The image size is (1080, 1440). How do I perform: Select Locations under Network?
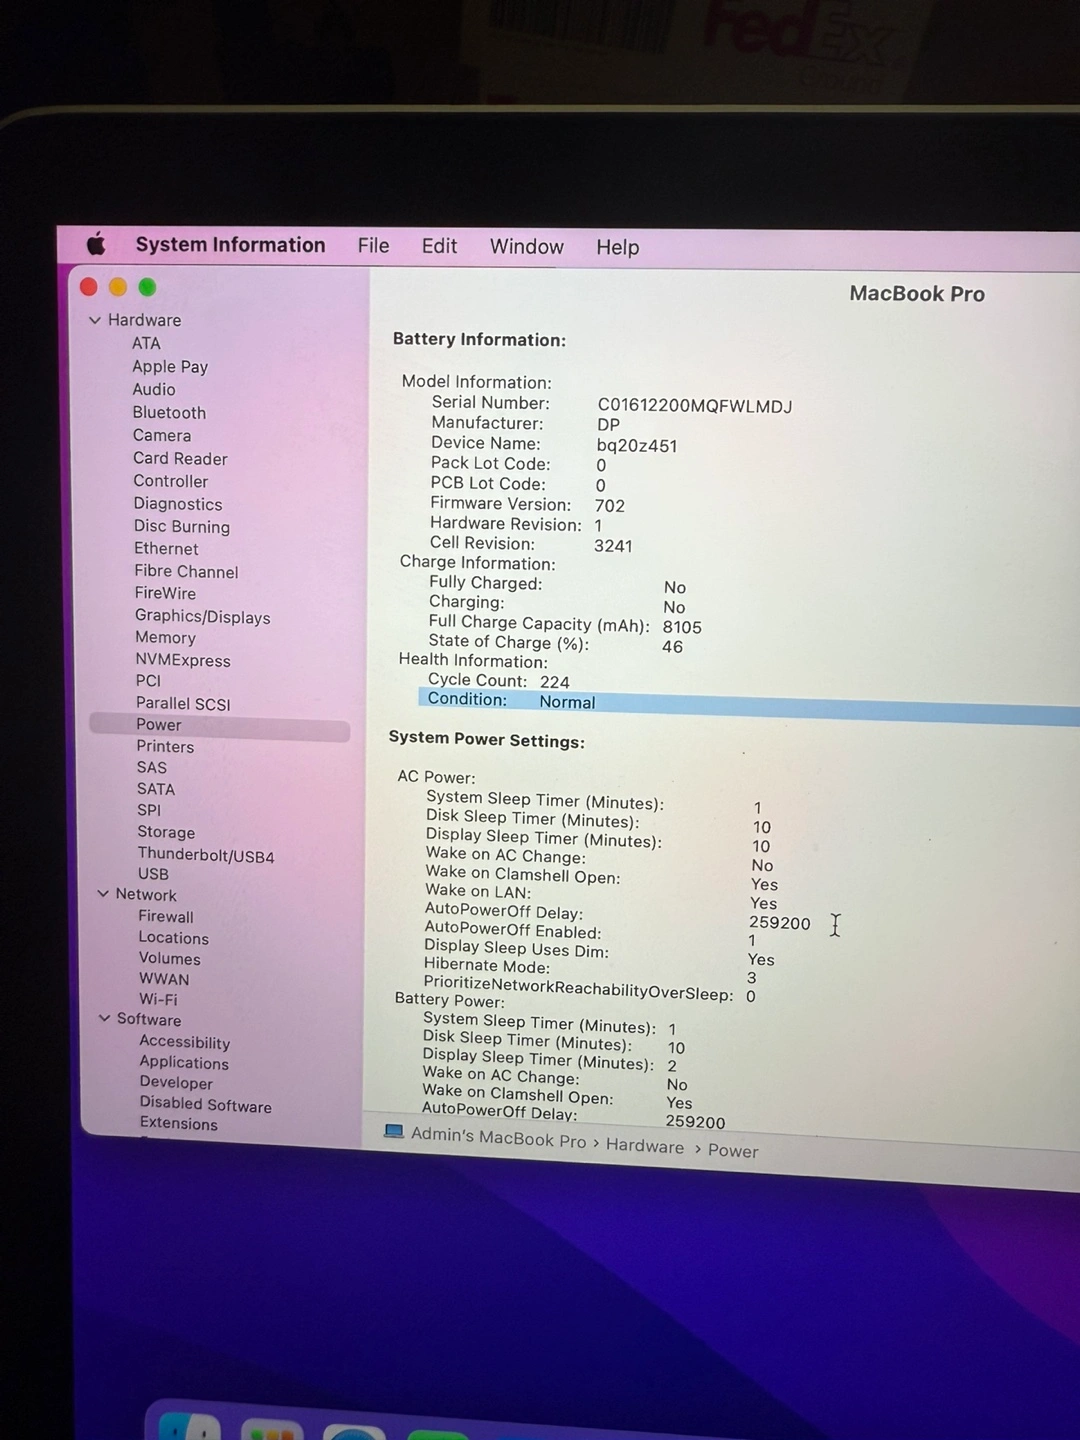[174, 938]
